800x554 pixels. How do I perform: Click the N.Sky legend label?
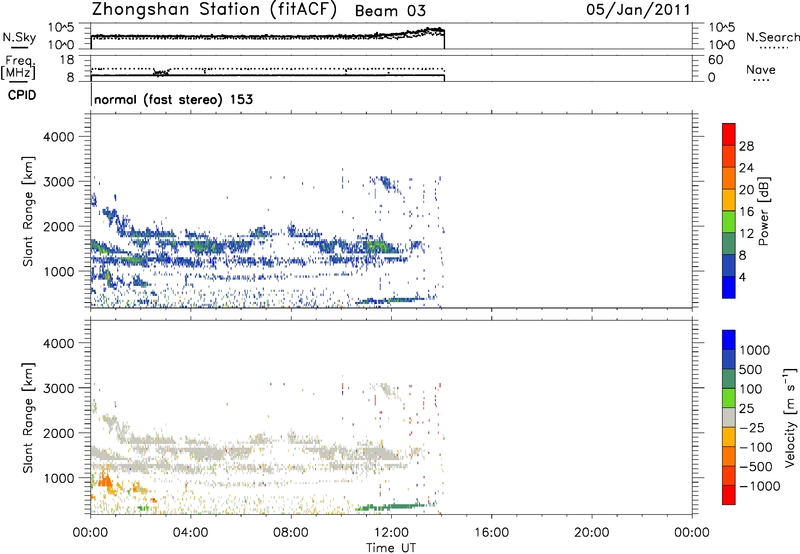click(19, 37)
